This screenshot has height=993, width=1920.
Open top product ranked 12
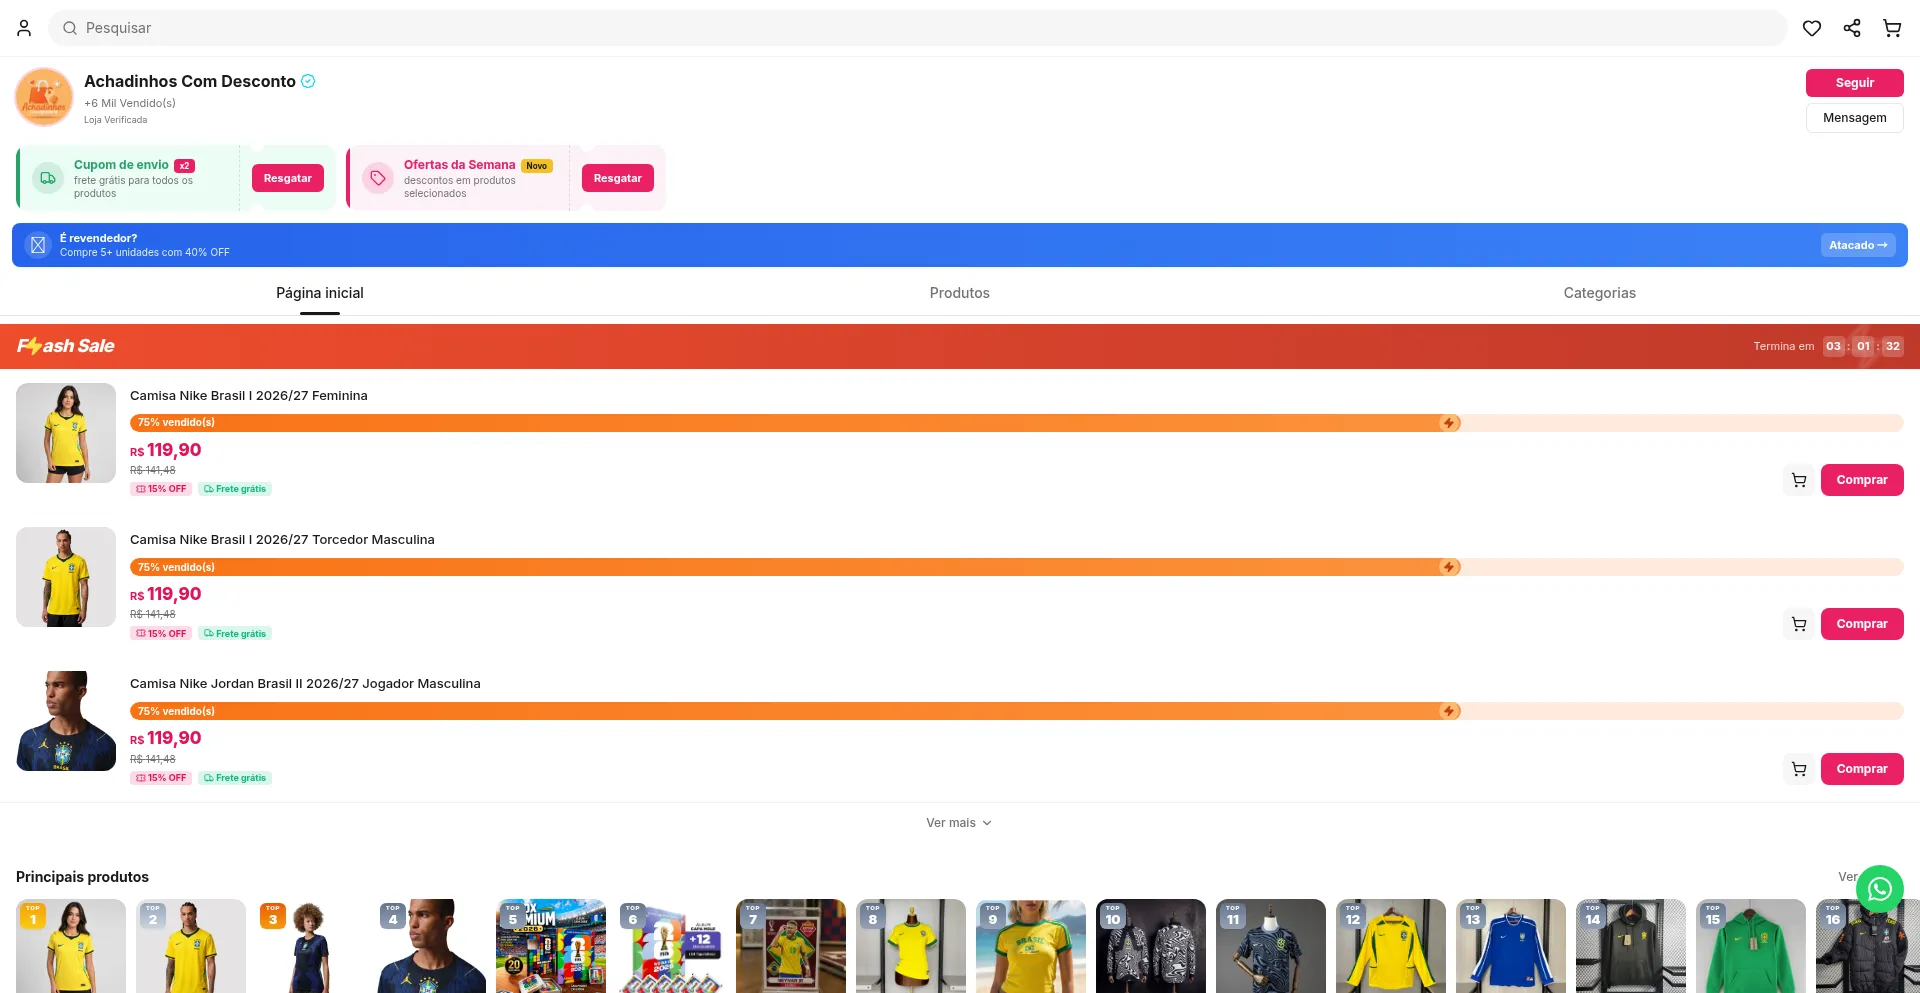[x=1391, y=946]
